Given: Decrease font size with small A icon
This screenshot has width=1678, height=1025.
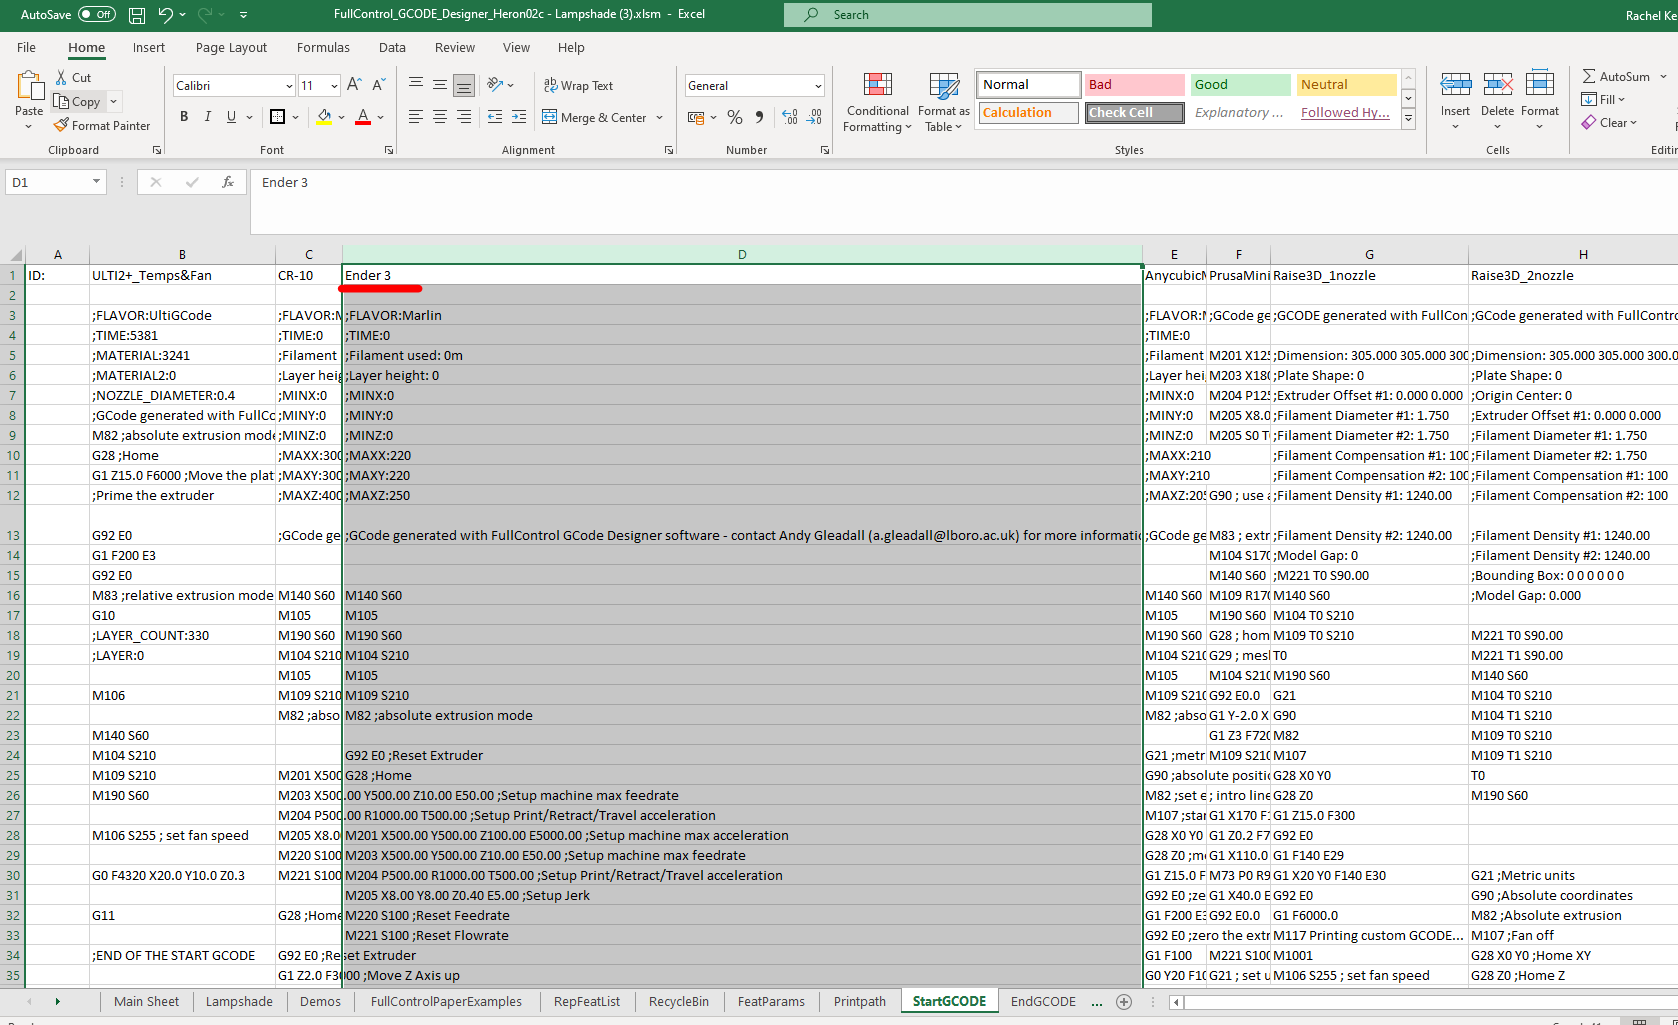Looking at the screenshot, I should pos(378,85).
